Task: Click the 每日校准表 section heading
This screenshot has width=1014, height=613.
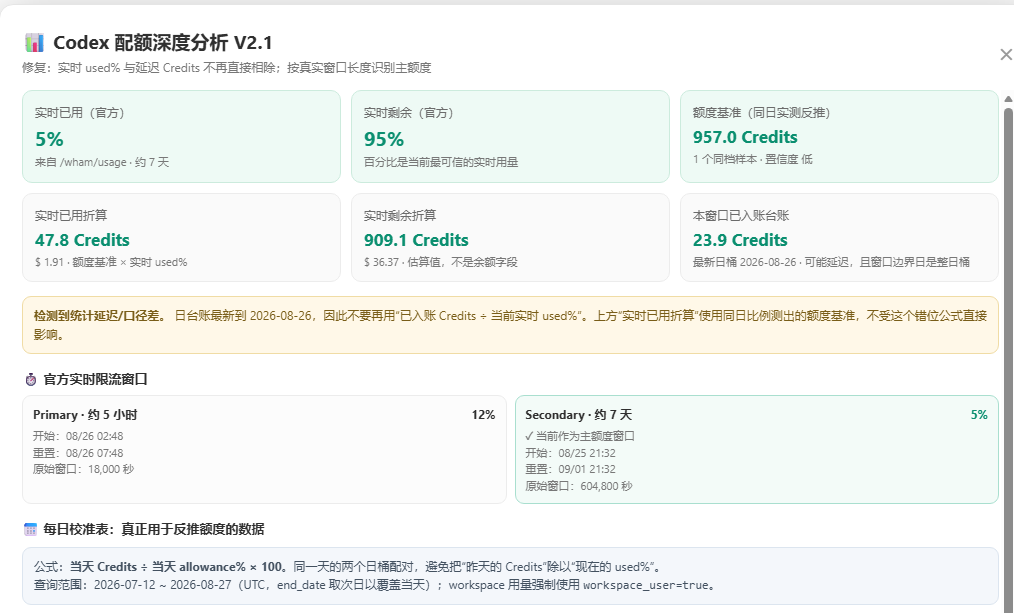Action: 154,530
